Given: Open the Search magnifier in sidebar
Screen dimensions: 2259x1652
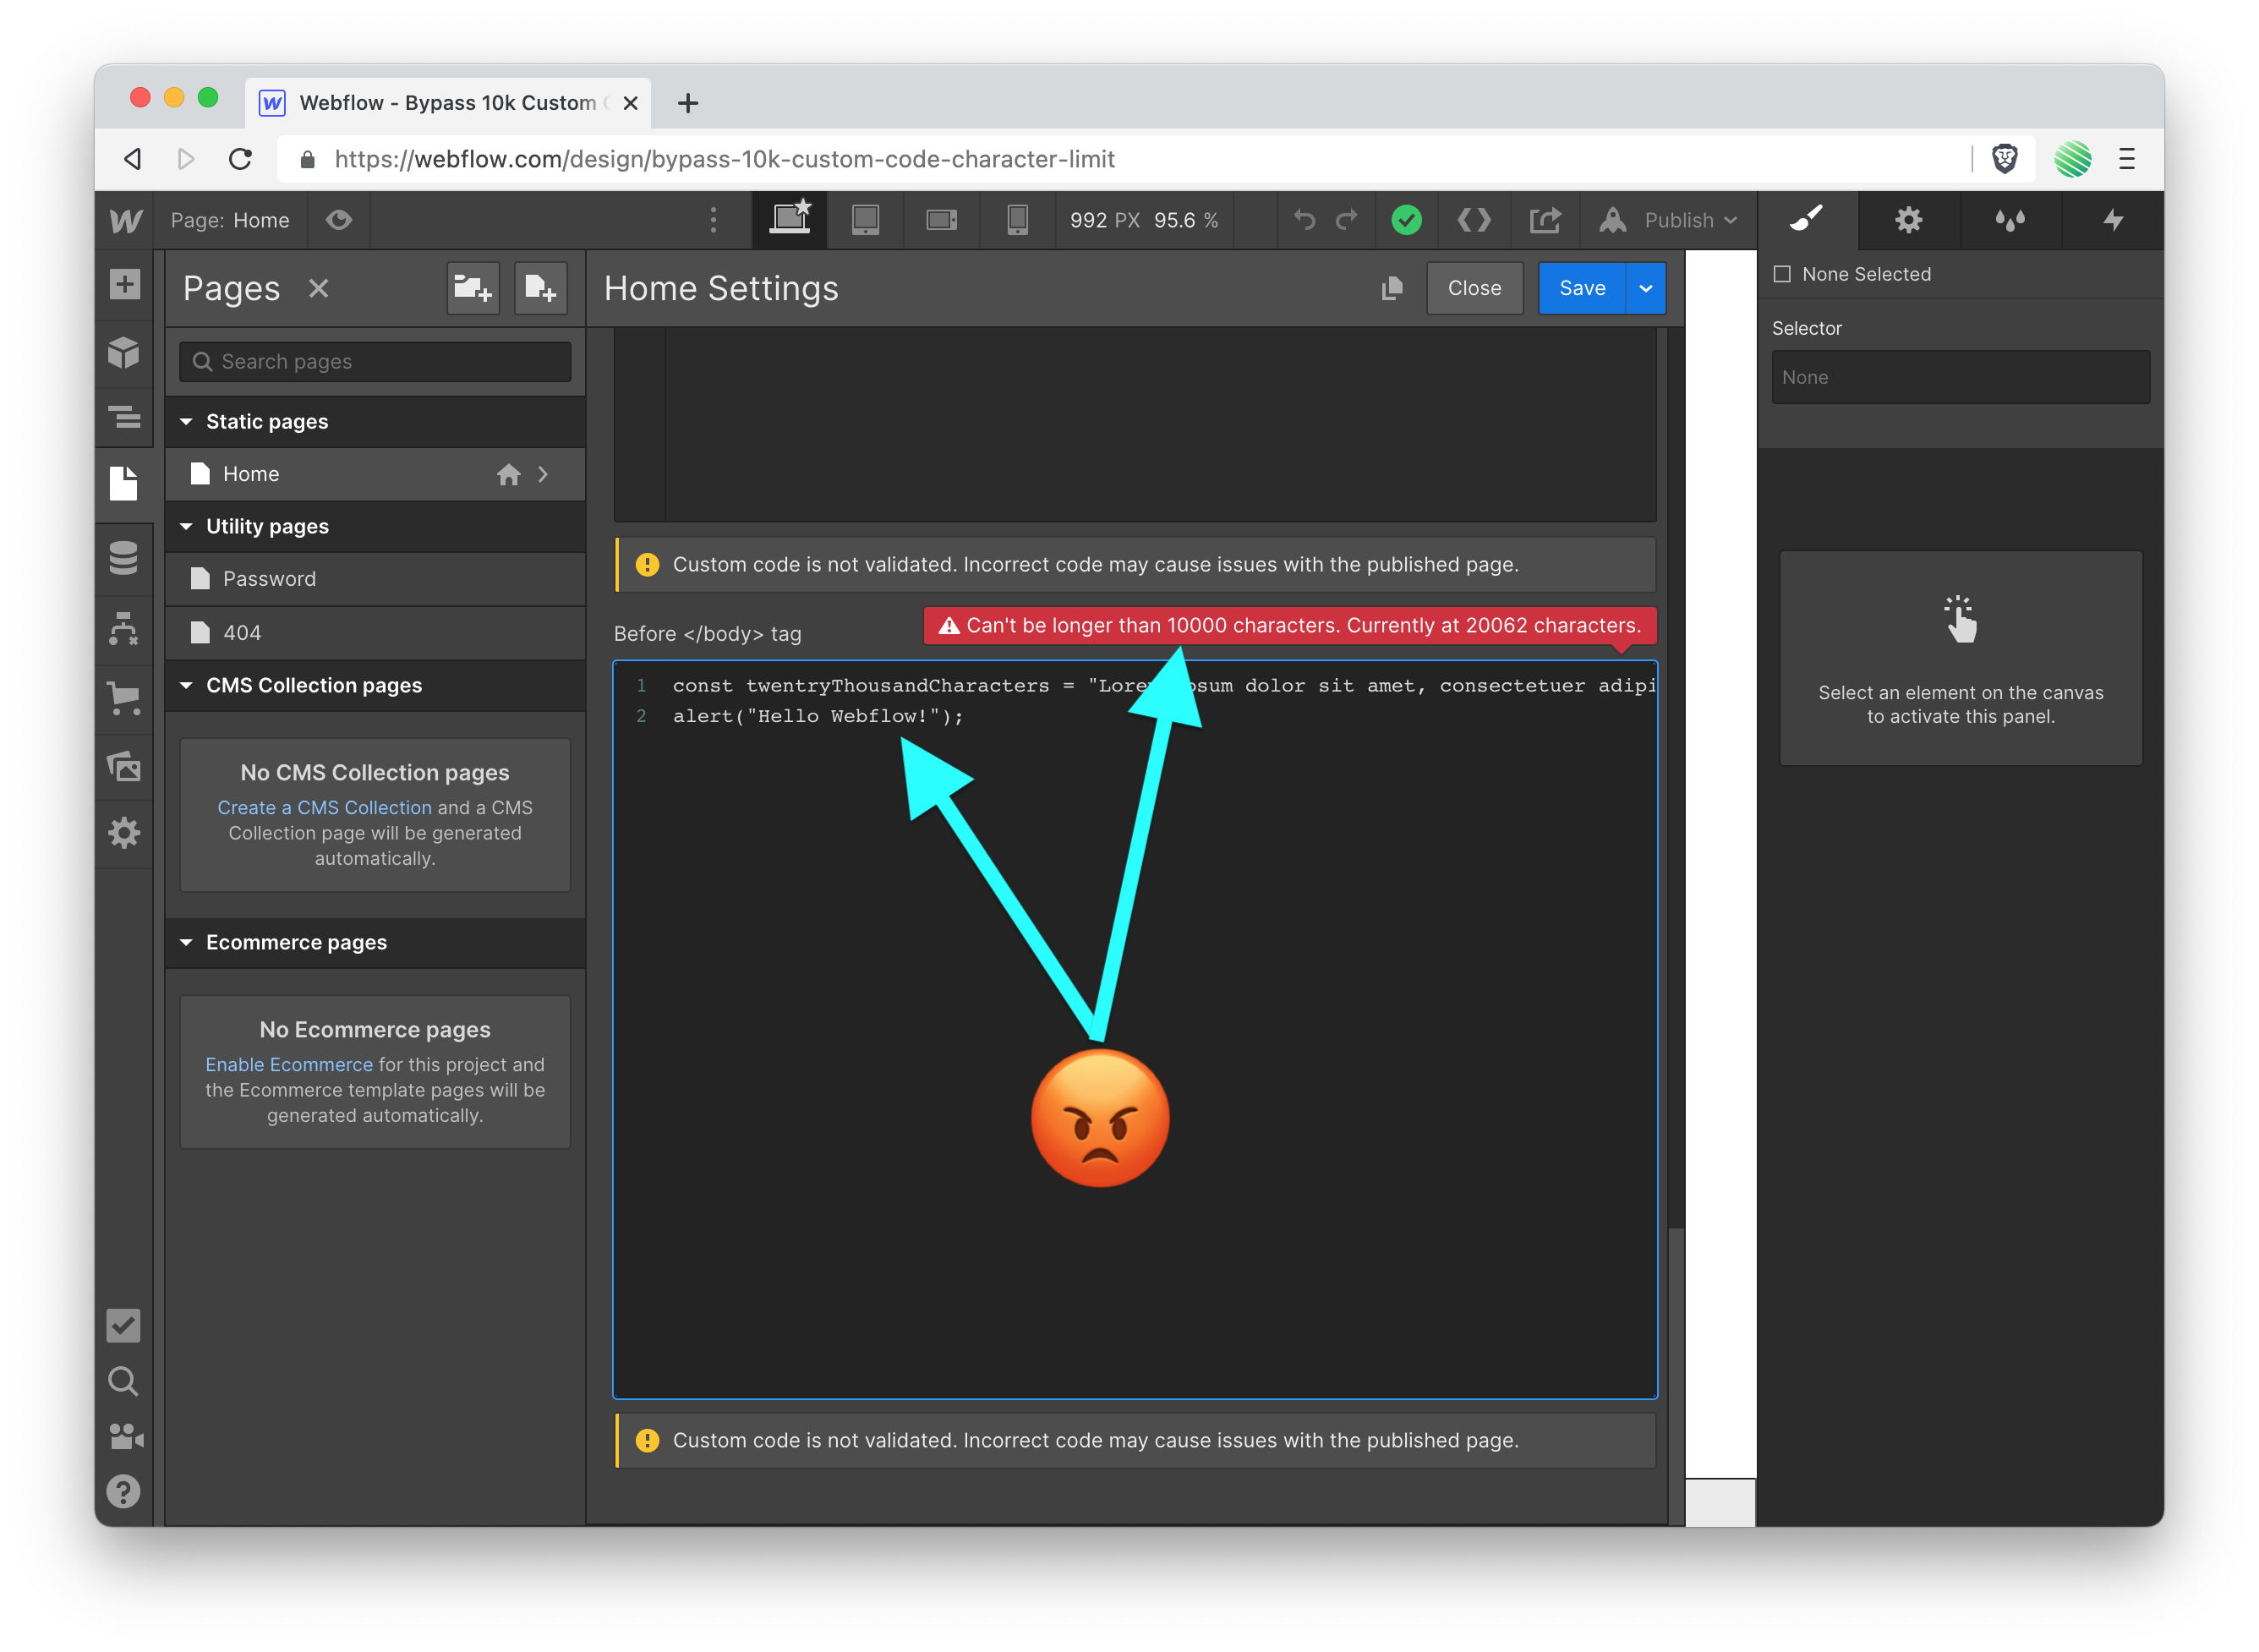Looking at the screenshot, I should tap(124, 1381).
